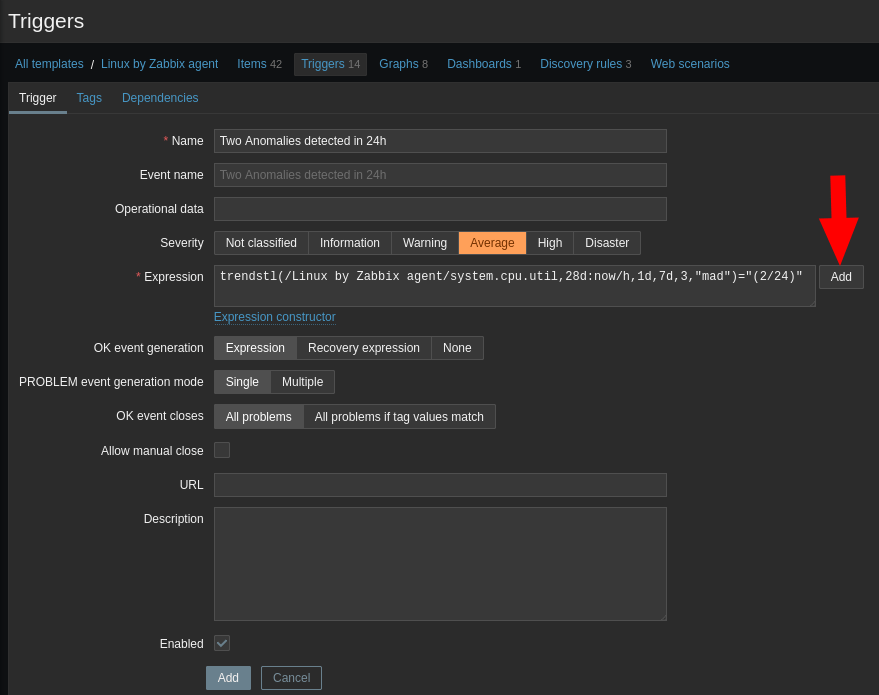Switch to the Tags tab

click(88, 98)
